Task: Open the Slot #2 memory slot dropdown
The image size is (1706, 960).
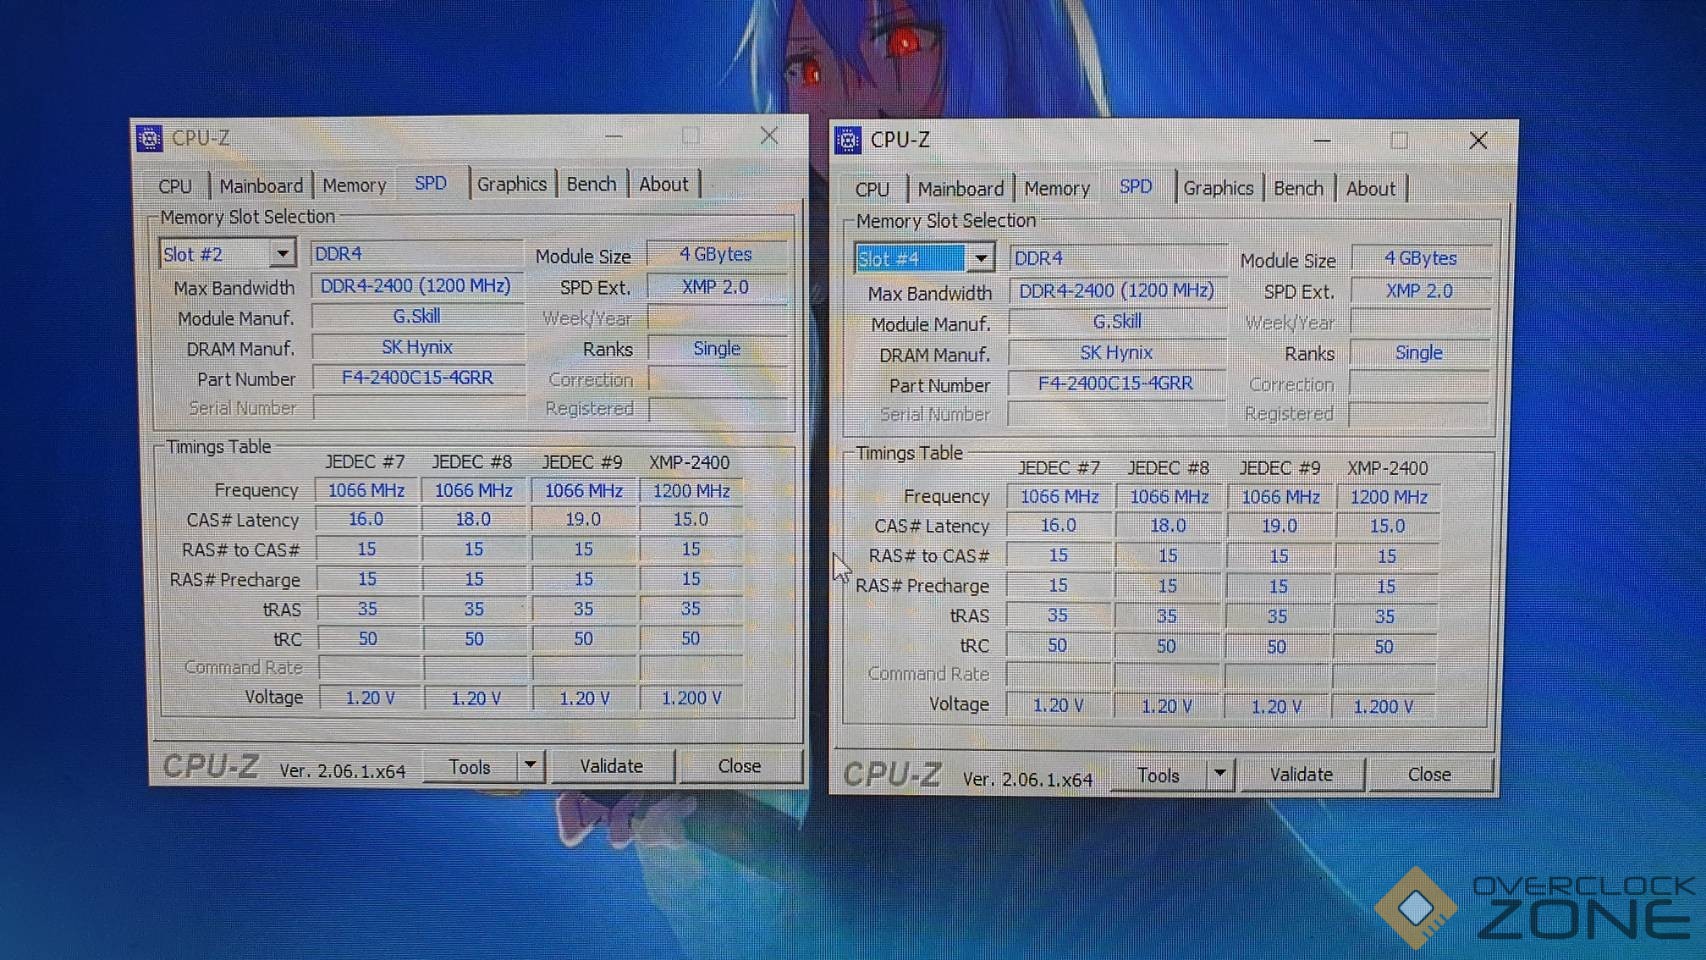Action: 282,254
